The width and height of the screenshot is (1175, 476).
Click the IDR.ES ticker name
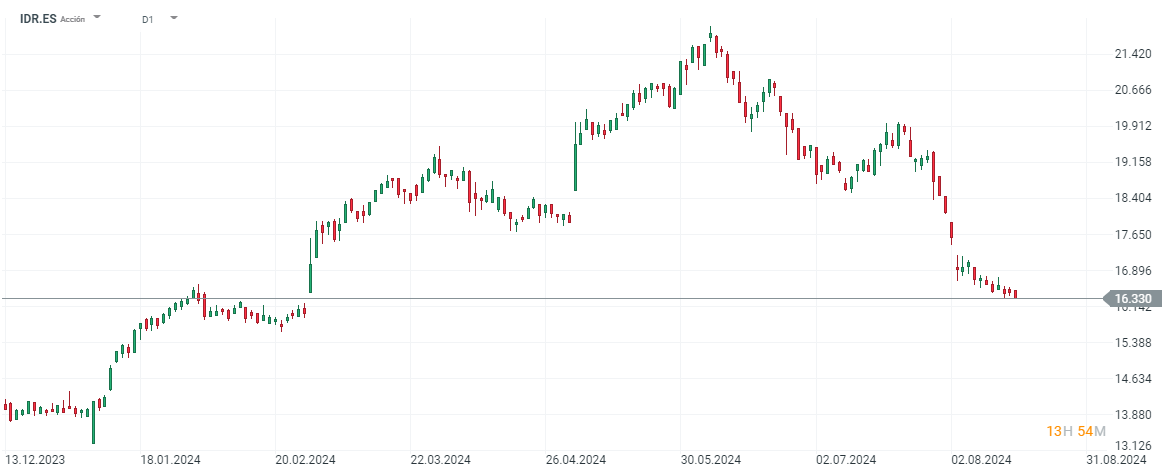(37, 19)
